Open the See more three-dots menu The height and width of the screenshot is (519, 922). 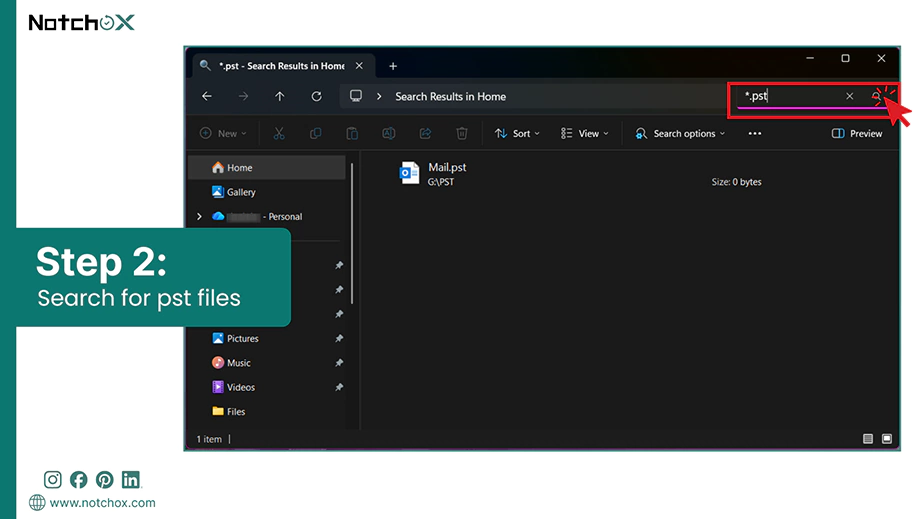click(755, 133)
